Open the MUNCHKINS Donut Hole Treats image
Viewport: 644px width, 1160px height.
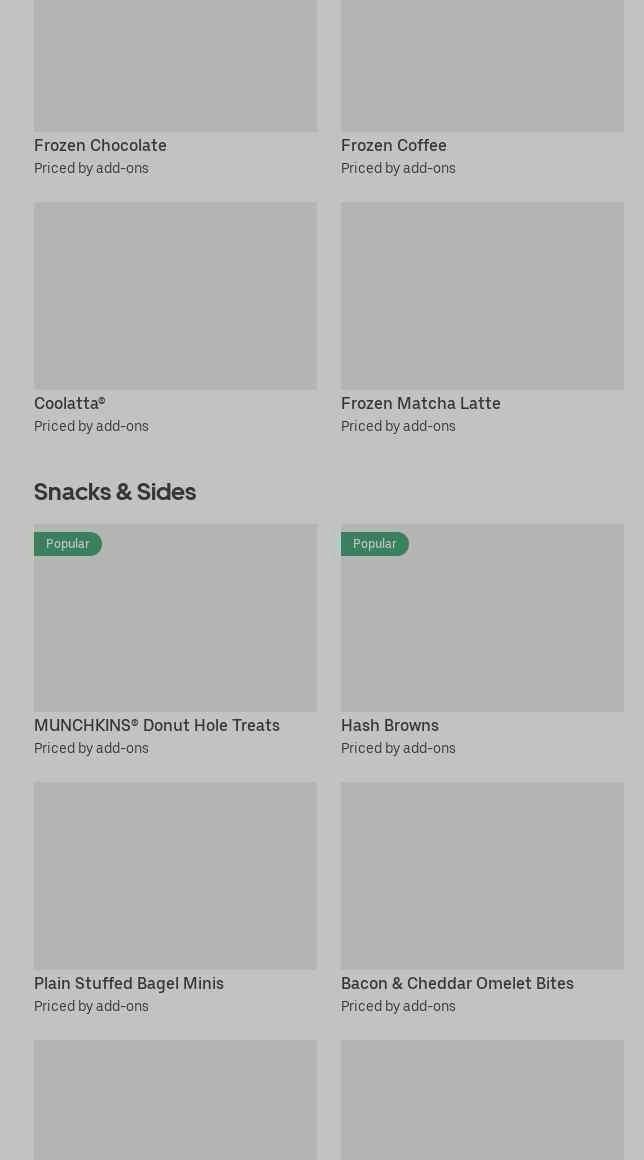pos(175,630)
